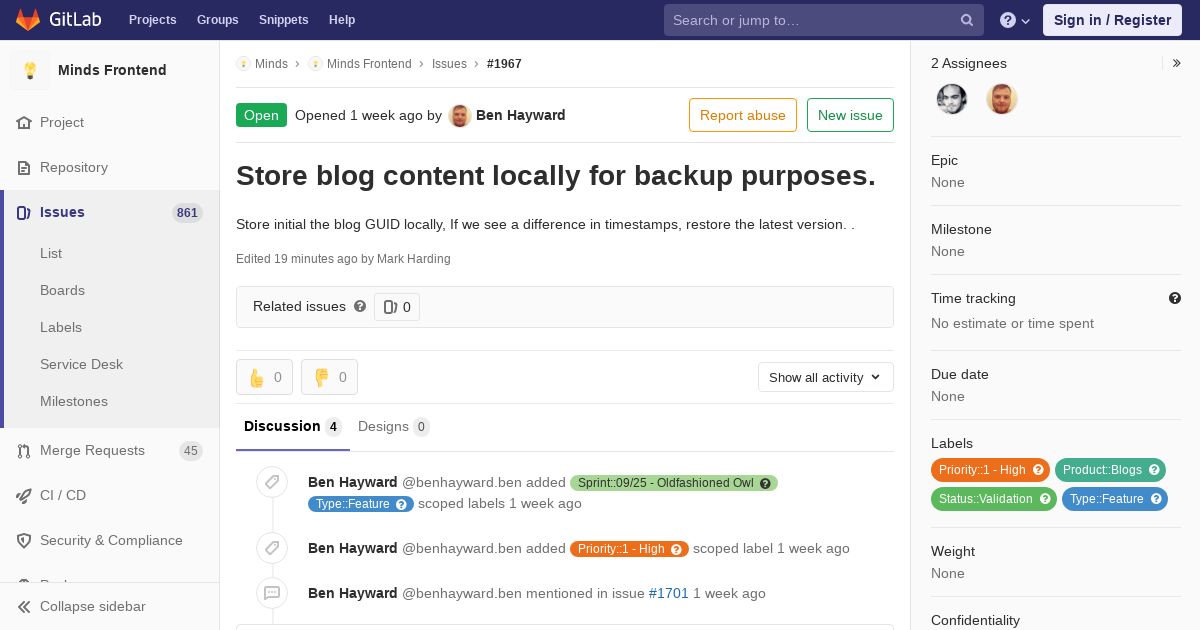Click the label tag icon of the first activity entry
1200x630 pixels.
tap(272, 482)
